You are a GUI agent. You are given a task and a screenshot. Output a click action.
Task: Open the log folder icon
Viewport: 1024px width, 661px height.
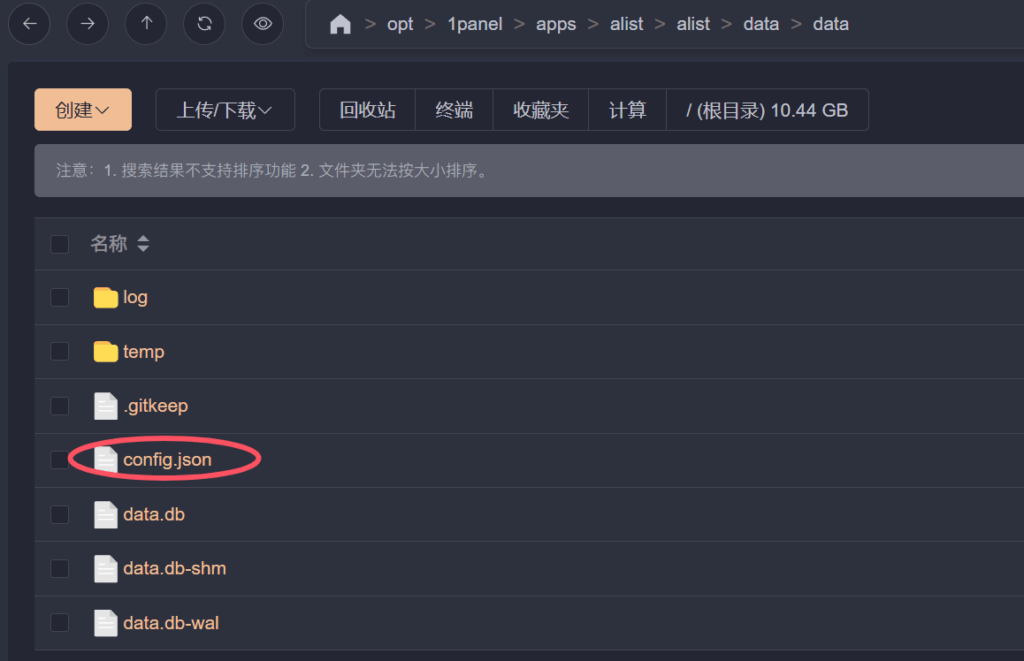coord(106,297)
